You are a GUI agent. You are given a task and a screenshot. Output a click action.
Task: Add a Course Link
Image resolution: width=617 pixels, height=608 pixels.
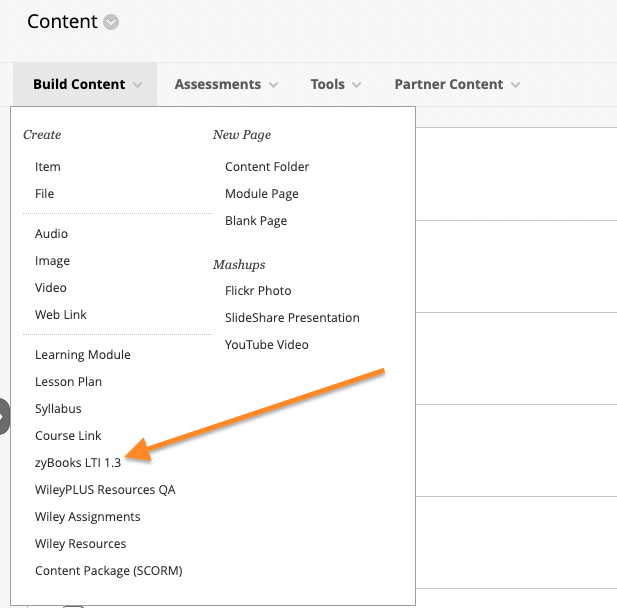pos(68,436)
